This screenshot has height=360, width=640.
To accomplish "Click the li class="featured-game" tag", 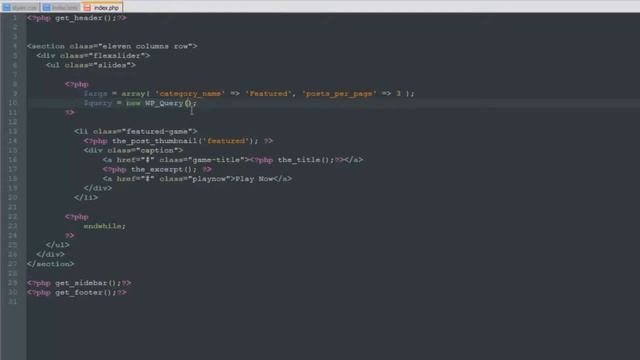I will 136,131.
